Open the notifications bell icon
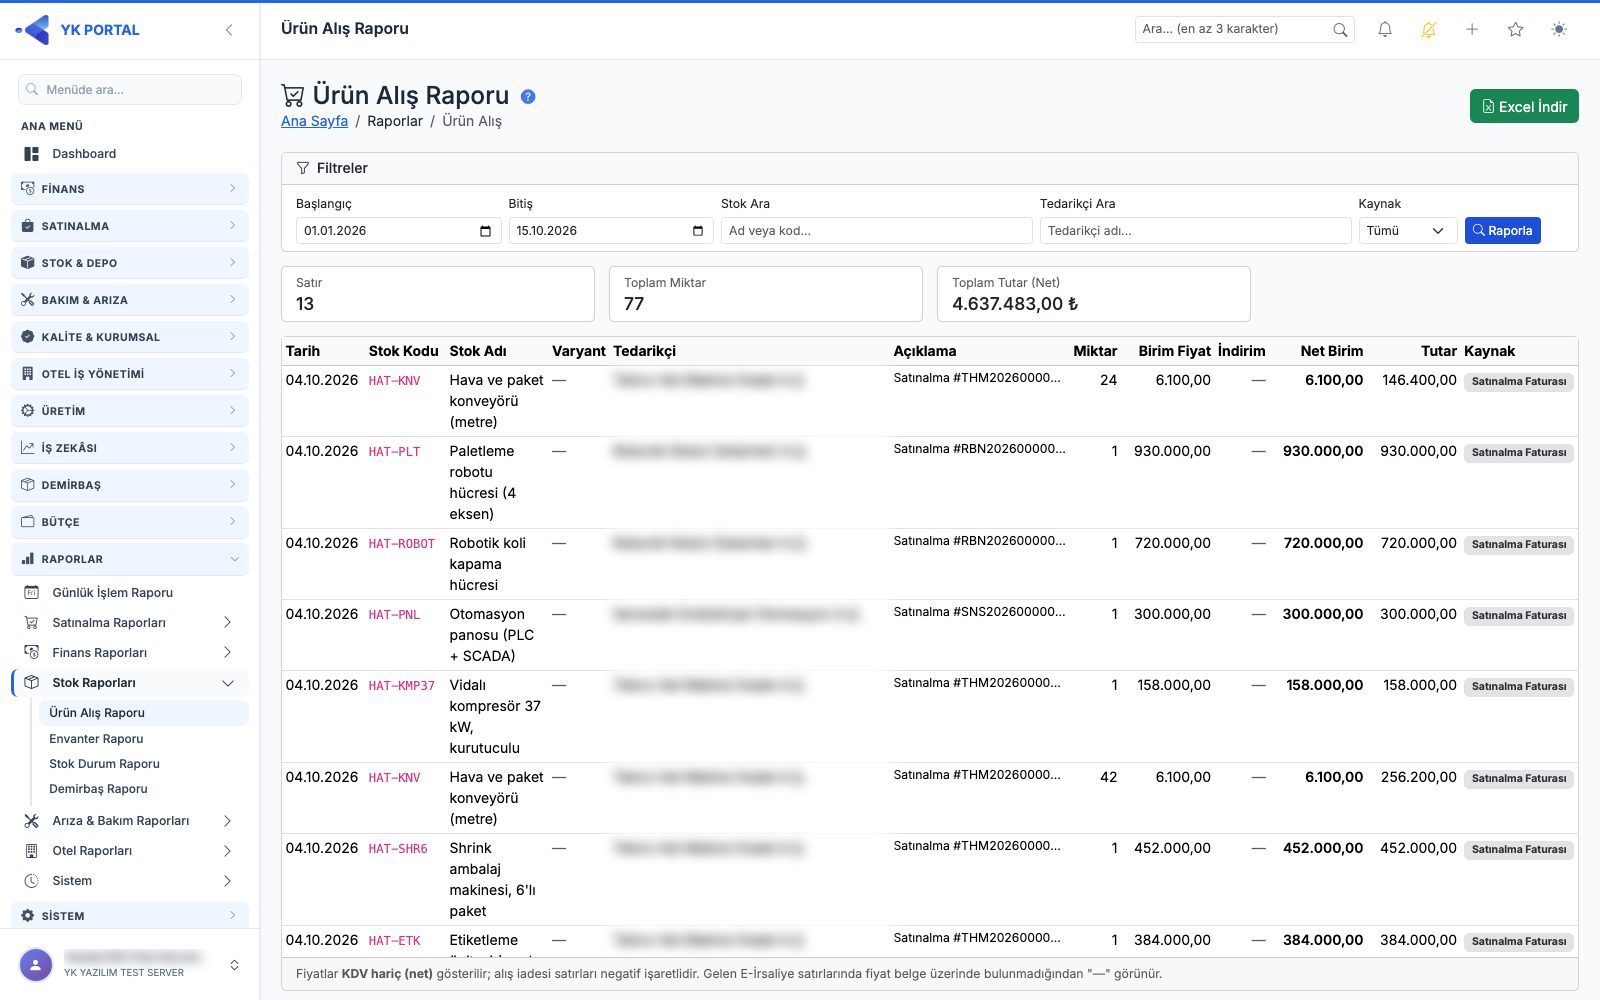 pos(1385,30)
